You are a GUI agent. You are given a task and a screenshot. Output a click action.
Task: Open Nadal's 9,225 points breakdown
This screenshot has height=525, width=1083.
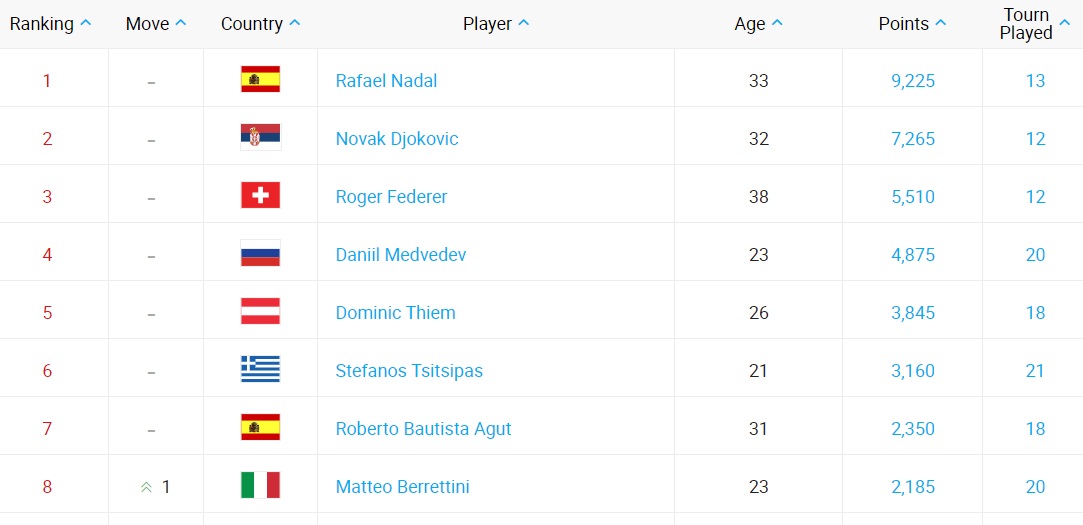pyautogui.click(x=912, y=81)
